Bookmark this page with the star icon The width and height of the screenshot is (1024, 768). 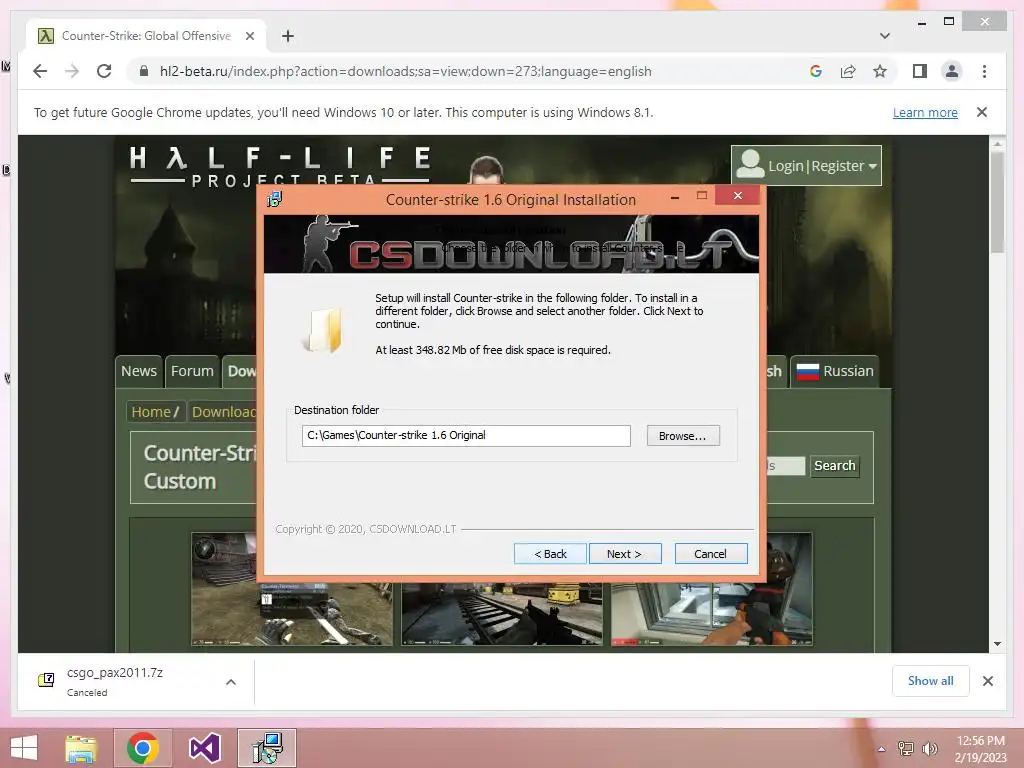tap(880, 71)
